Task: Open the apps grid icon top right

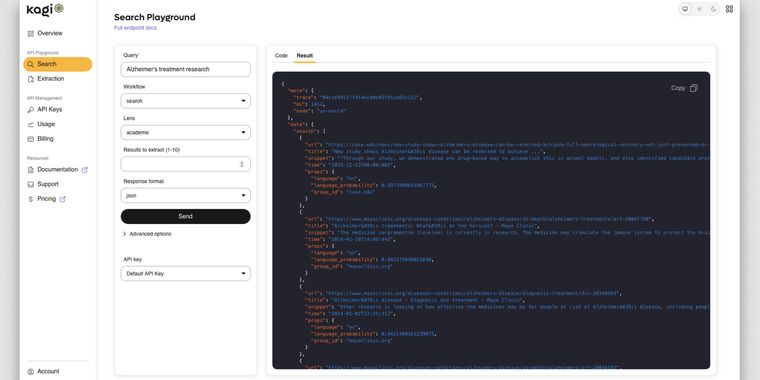Action: [x=729, y=9]
